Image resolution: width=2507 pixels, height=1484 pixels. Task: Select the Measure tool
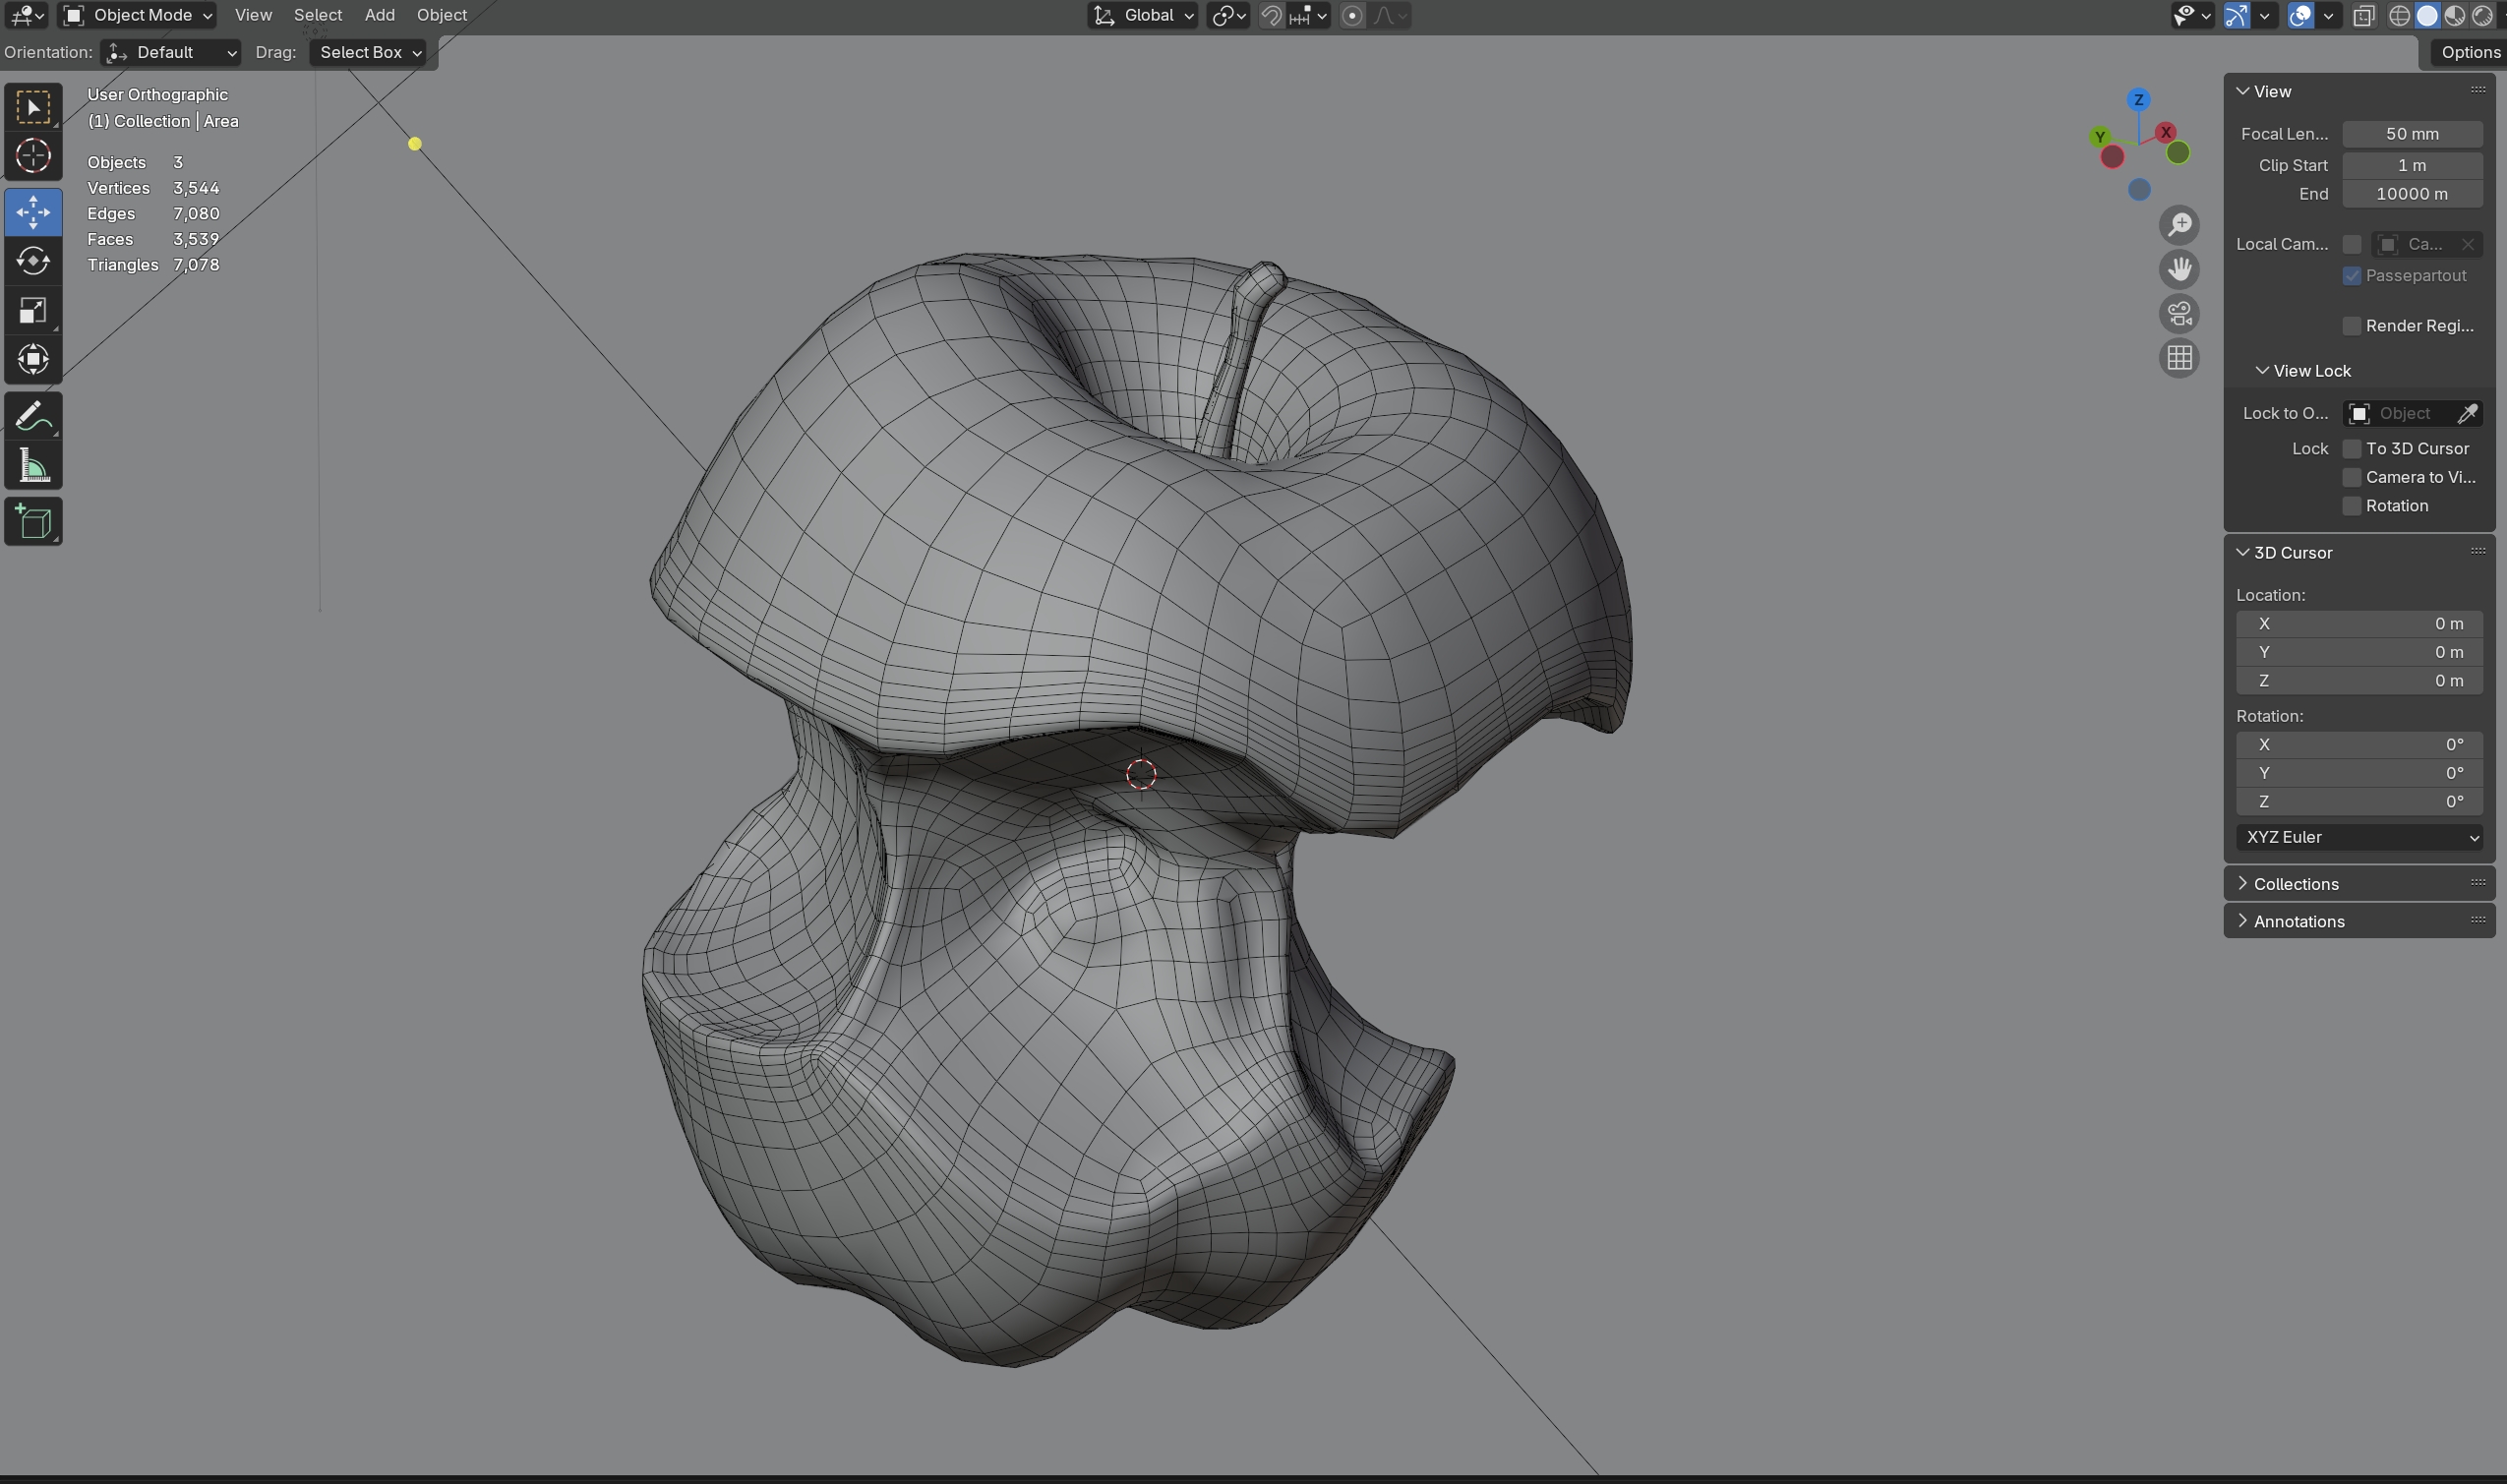33,466
